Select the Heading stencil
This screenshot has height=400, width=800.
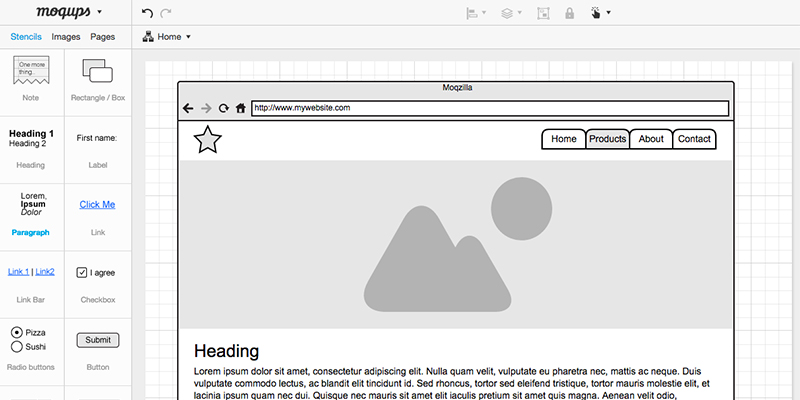[31, 148]
